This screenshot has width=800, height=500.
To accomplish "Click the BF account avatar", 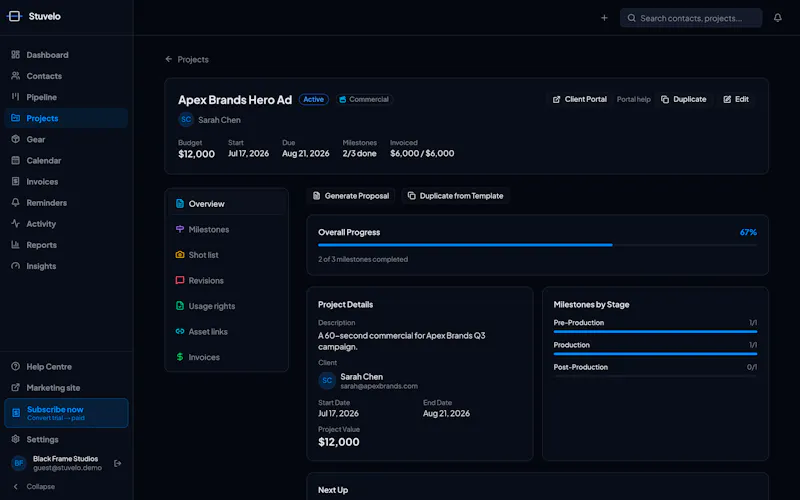I will tap(19, 463).
